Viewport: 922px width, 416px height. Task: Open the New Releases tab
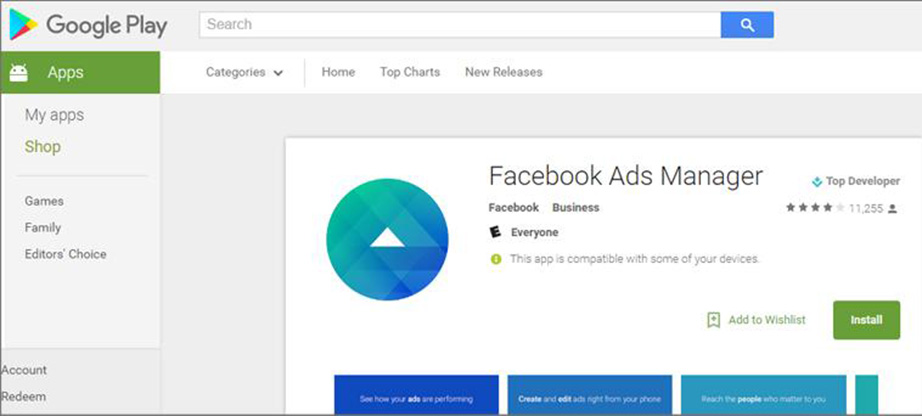[x=504, y=72]
